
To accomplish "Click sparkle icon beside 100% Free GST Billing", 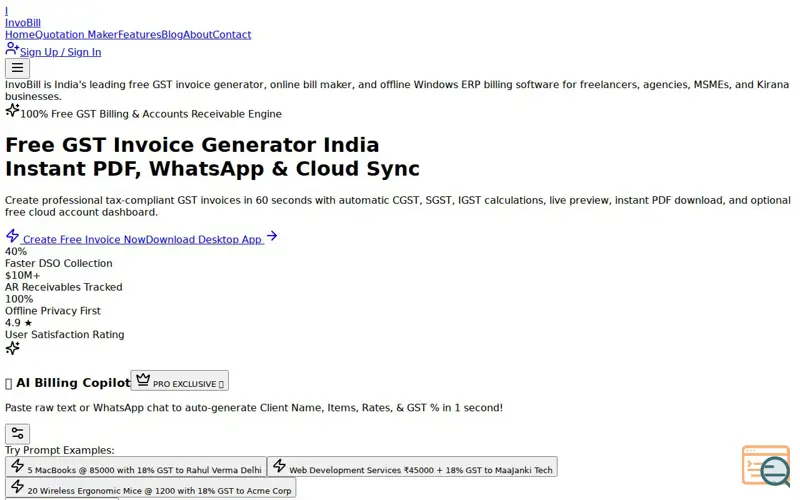I will click(12, 110).
